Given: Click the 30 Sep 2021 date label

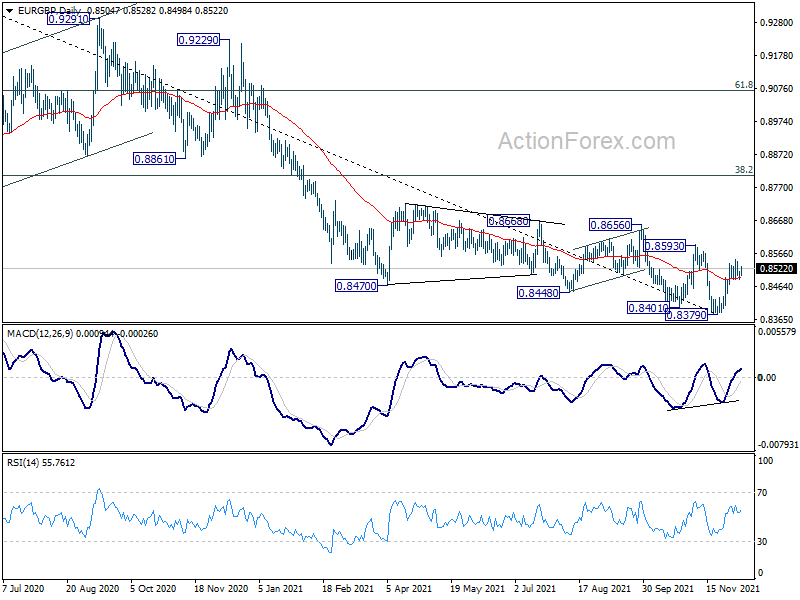Looking at the screenshot, I should 668,588.
